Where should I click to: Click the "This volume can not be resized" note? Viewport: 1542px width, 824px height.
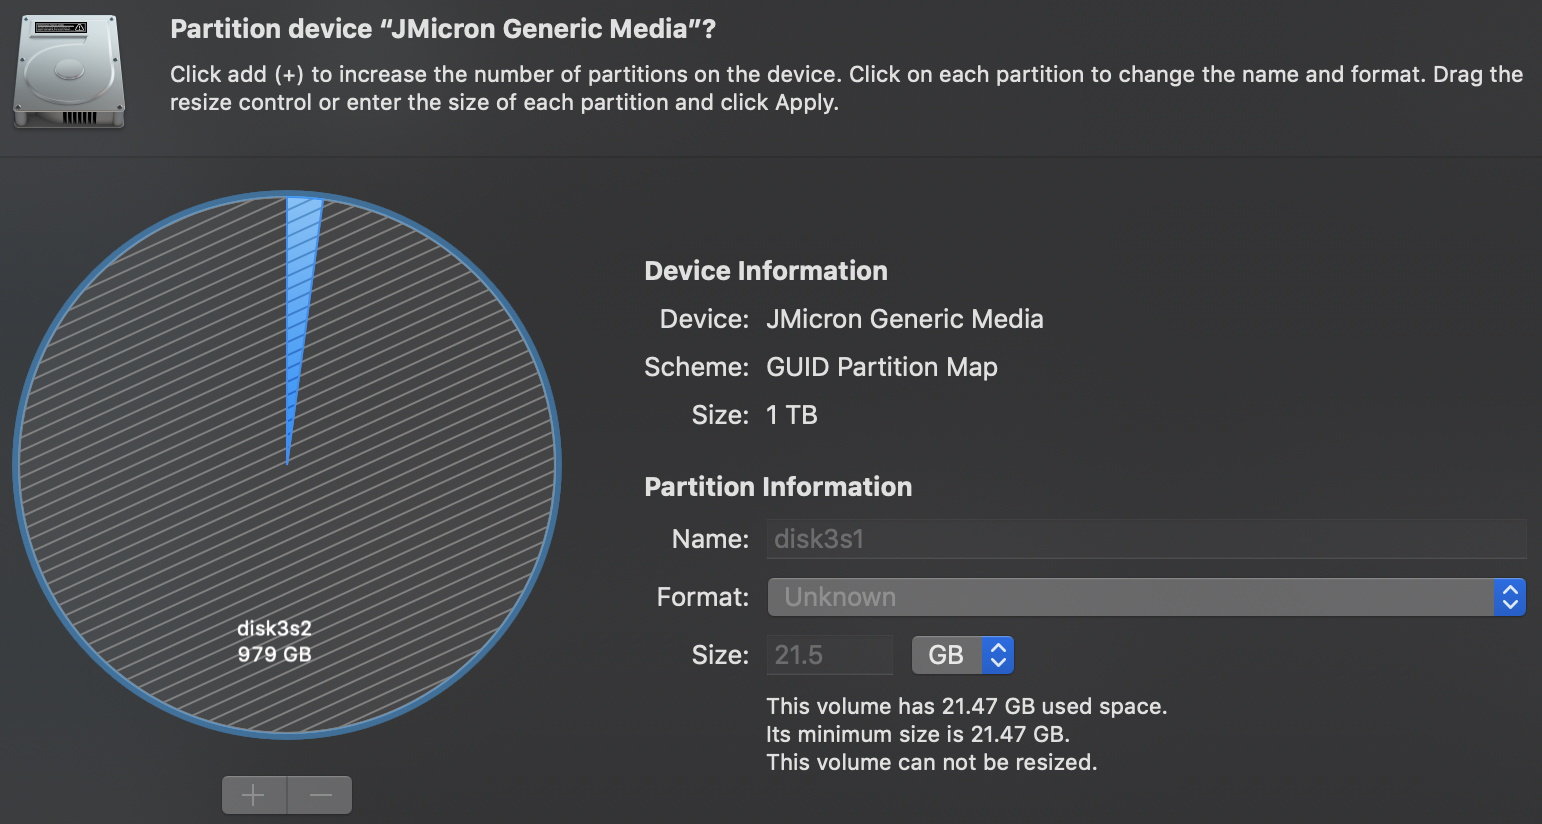tap(932, 762)
